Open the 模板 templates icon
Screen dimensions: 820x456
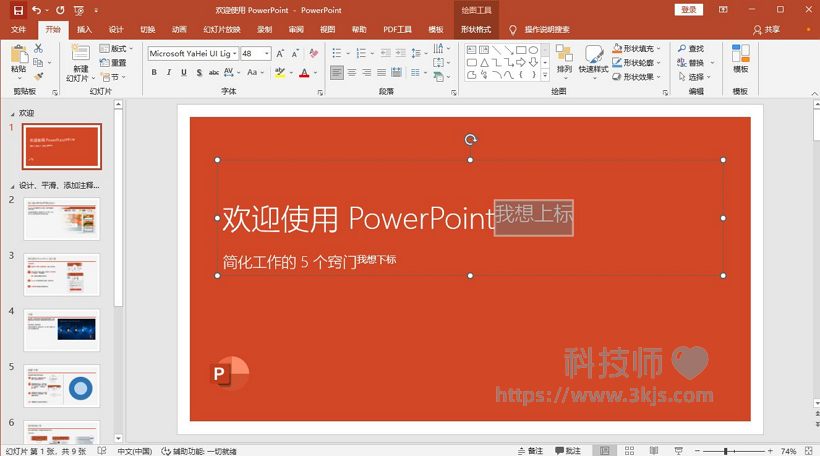coord(741,59)
